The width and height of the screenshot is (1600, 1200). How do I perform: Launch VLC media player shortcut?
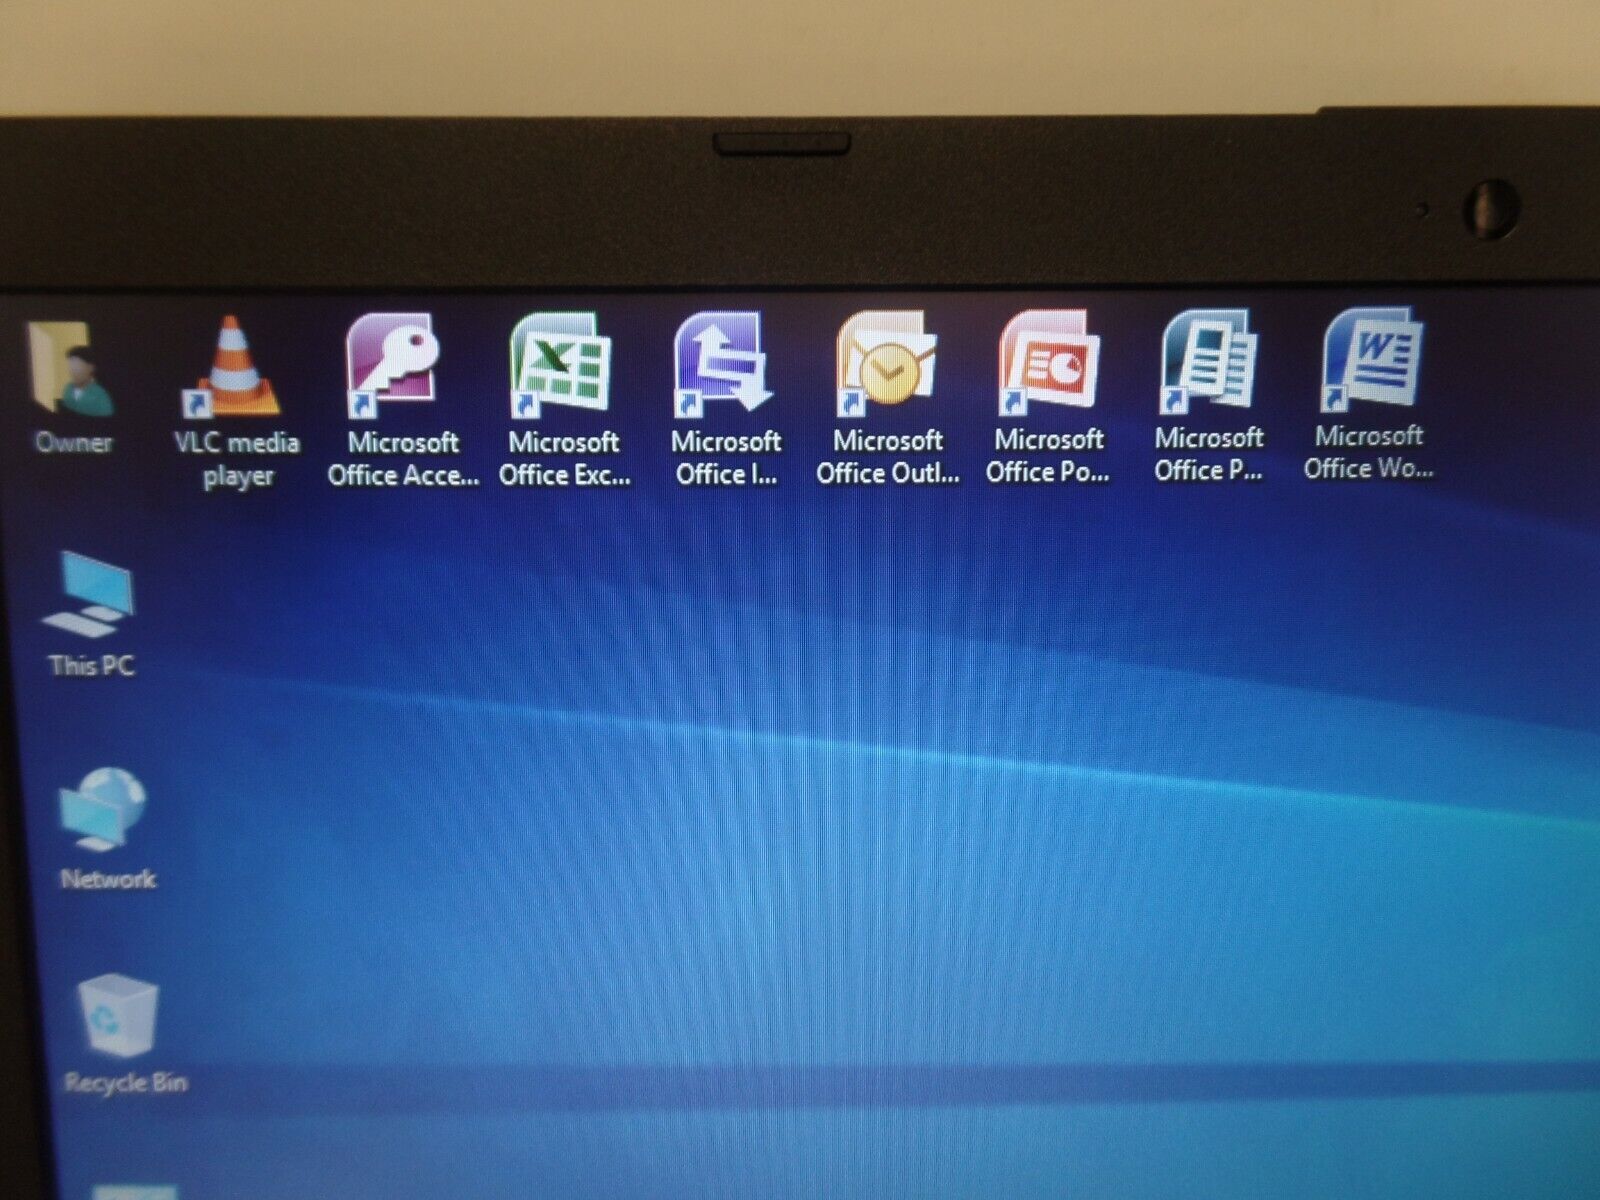coord(233,366)
